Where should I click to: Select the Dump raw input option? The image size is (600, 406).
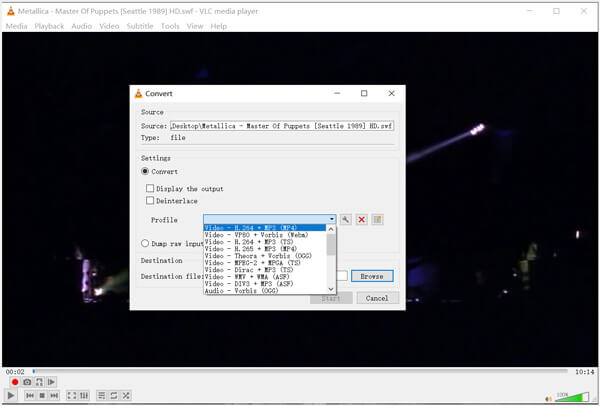coord(145,243)
